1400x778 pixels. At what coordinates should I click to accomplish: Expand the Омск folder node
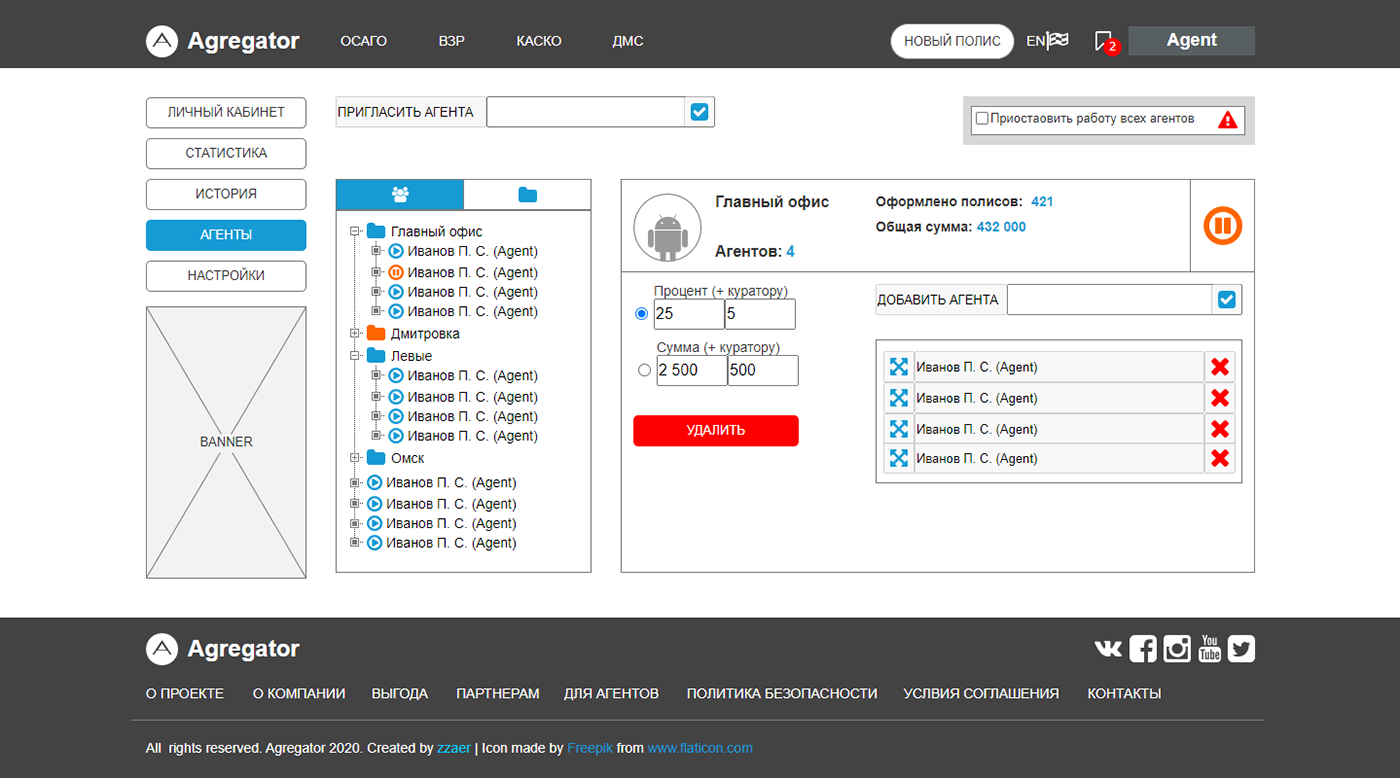click(355, 458)
